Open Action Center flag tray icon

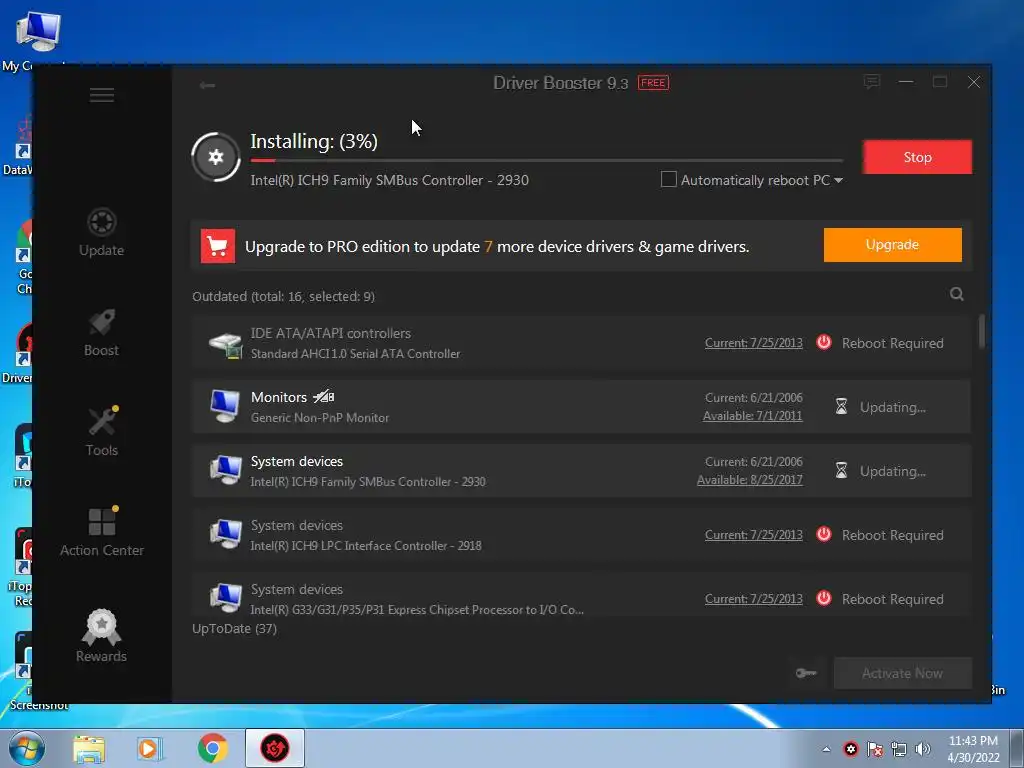click(x=875, y=749)
